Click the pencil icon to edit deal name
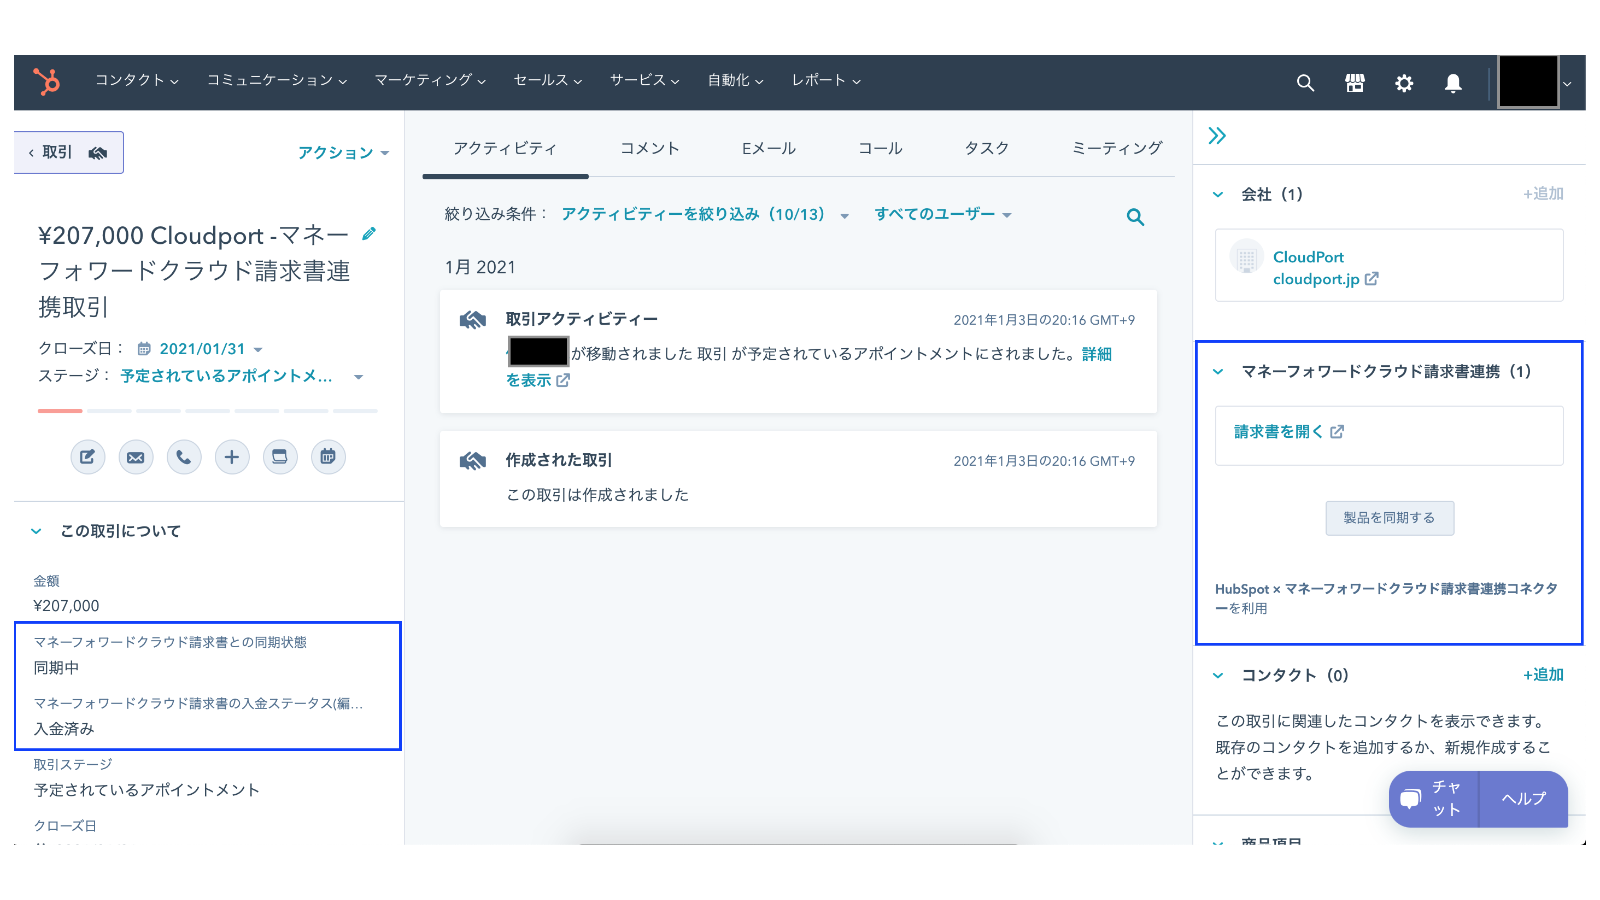 coord(369,233)
